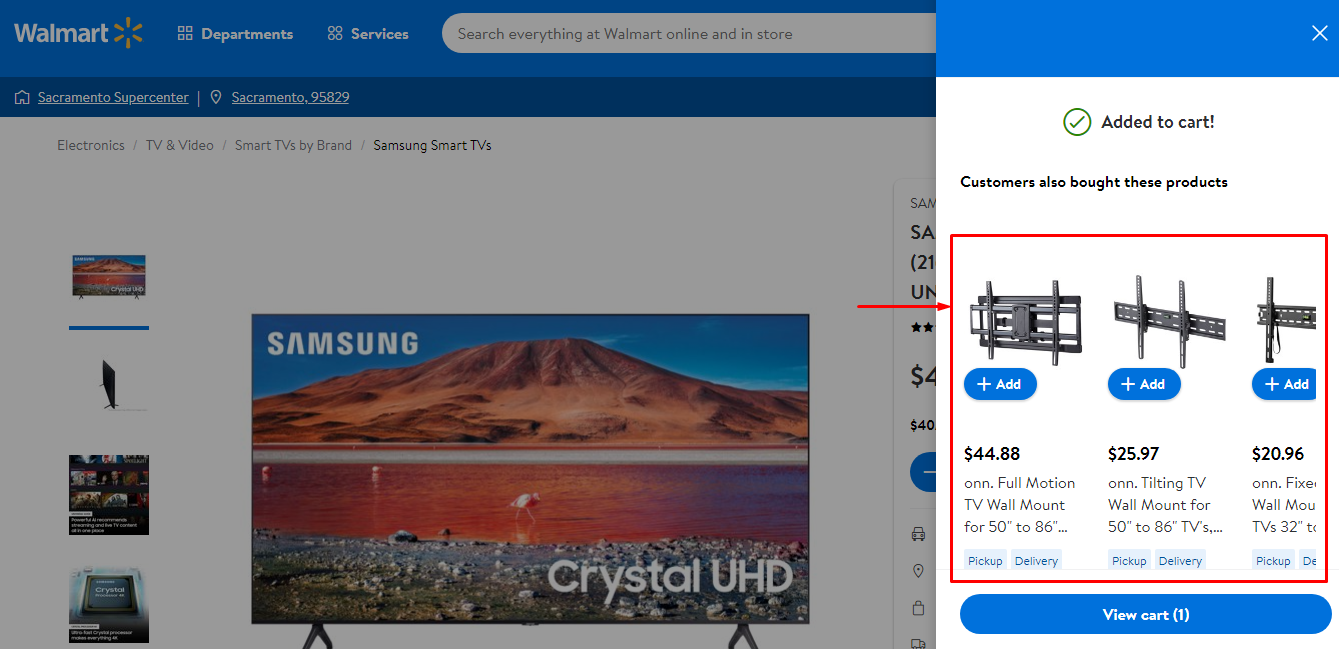
Task: Click "Customers also bought these products" heading
Action: (1094, 182)
